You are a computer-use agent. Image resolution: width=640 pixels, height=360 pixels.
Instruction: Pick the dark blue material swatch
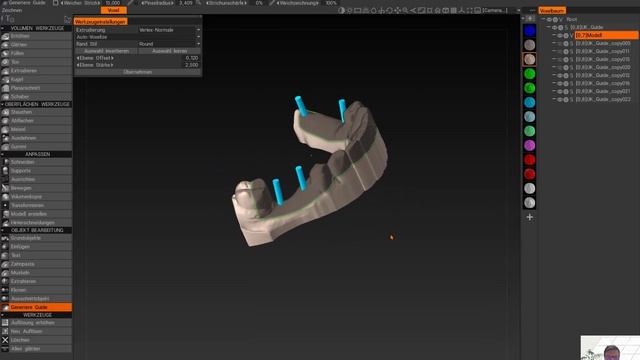529,31
